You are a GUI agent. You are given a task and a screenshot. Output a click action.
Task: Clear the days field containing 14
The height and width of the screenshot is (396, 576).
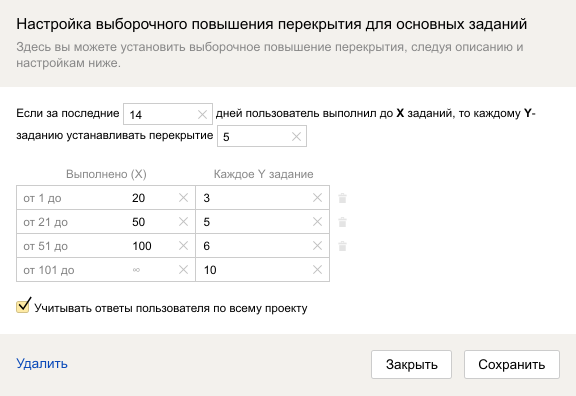pos(202,115)
